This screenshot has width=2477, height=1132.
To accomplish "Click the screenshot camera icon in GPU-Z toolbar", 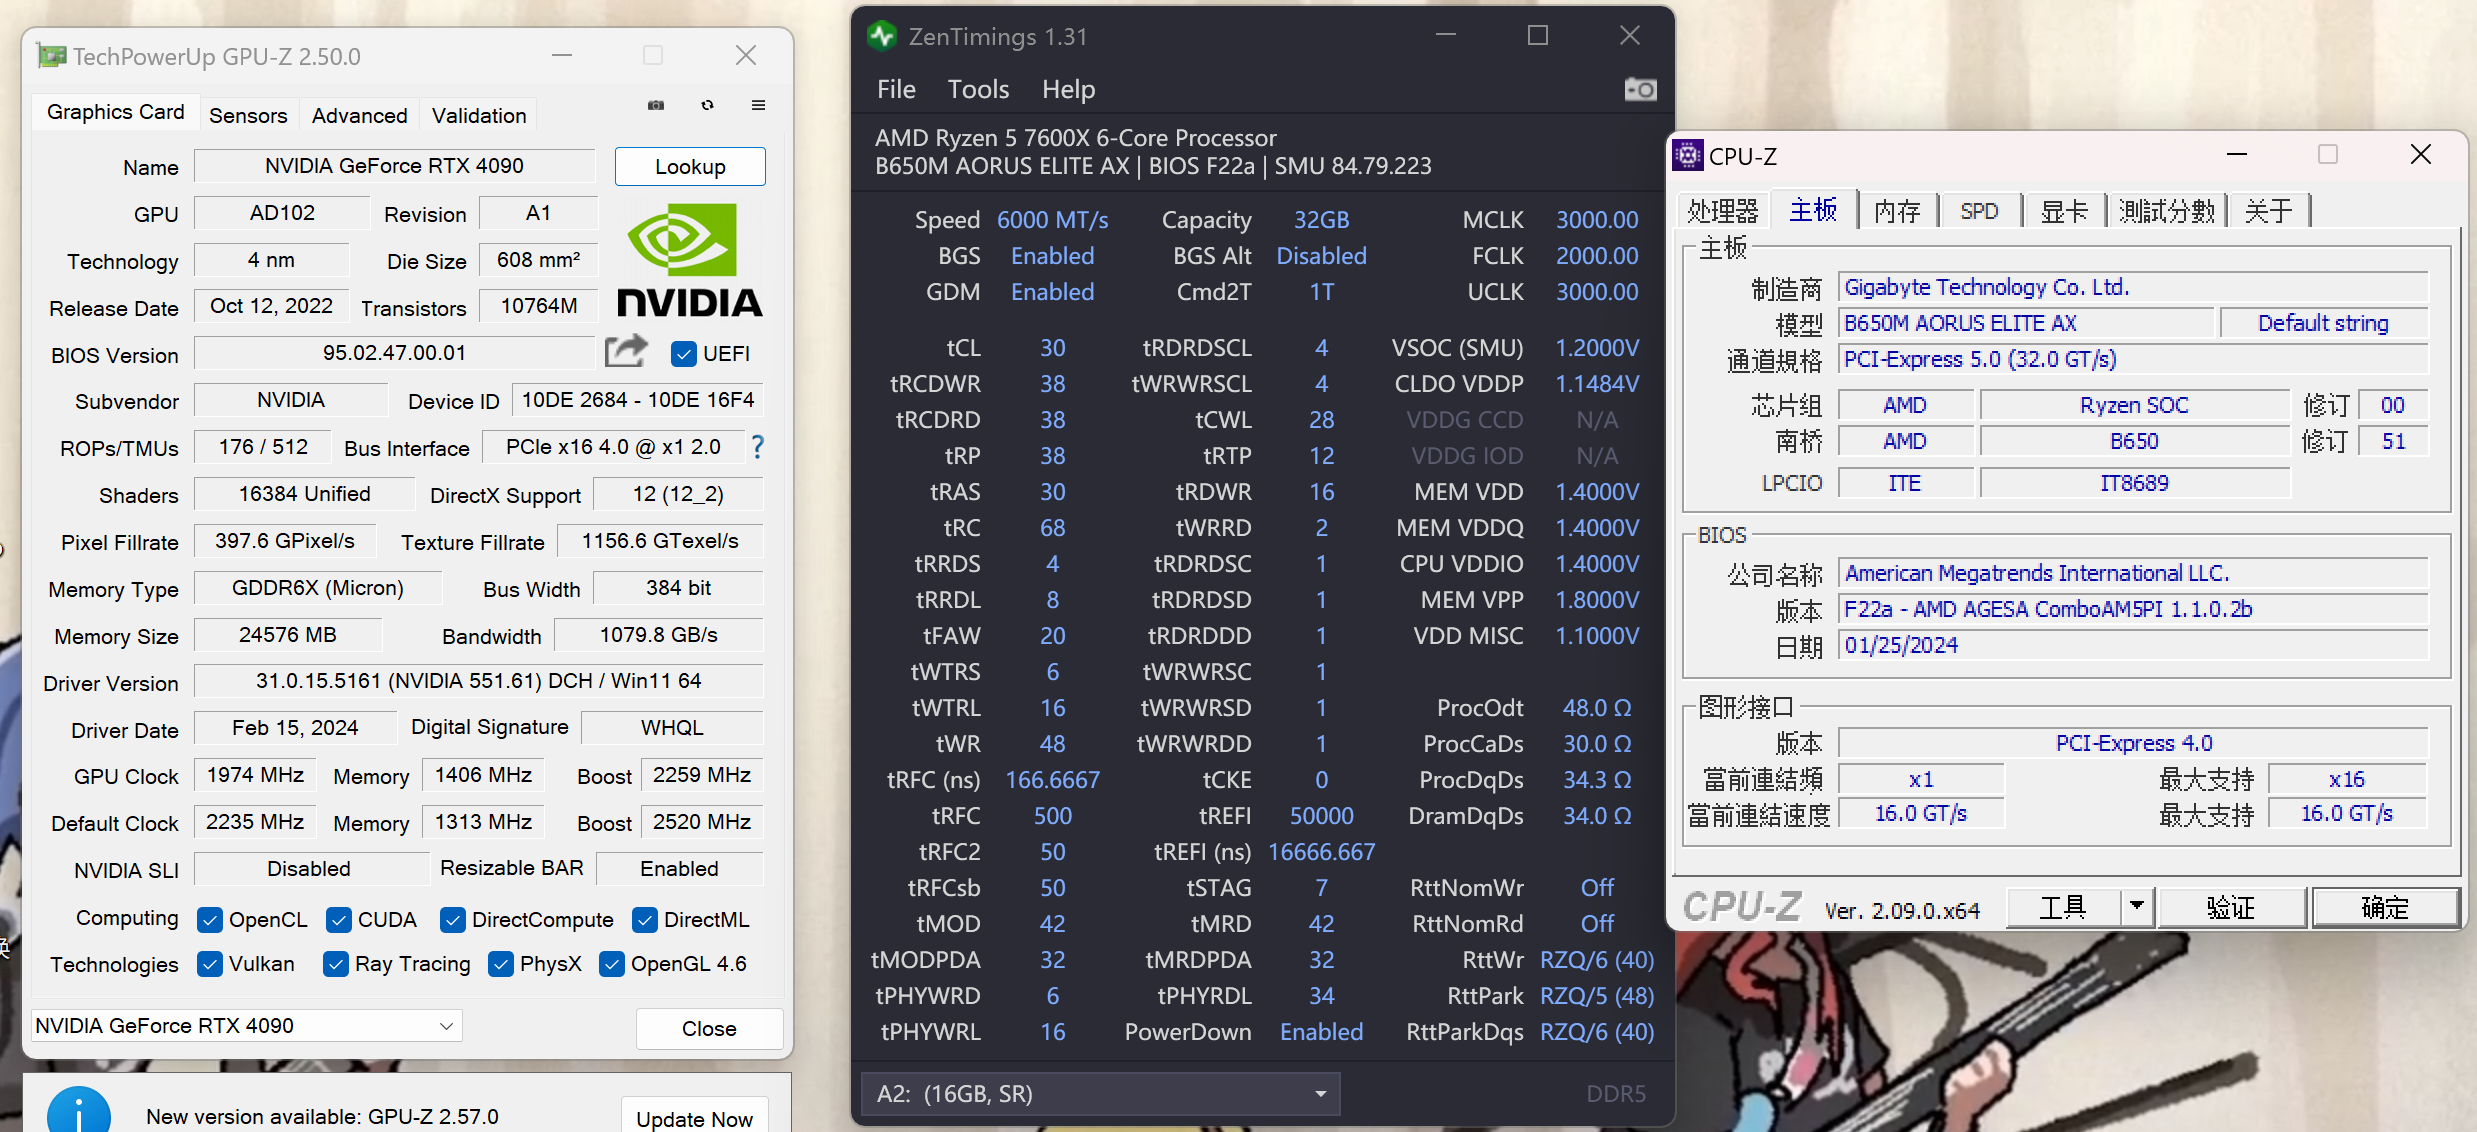I will click(655, 105).
